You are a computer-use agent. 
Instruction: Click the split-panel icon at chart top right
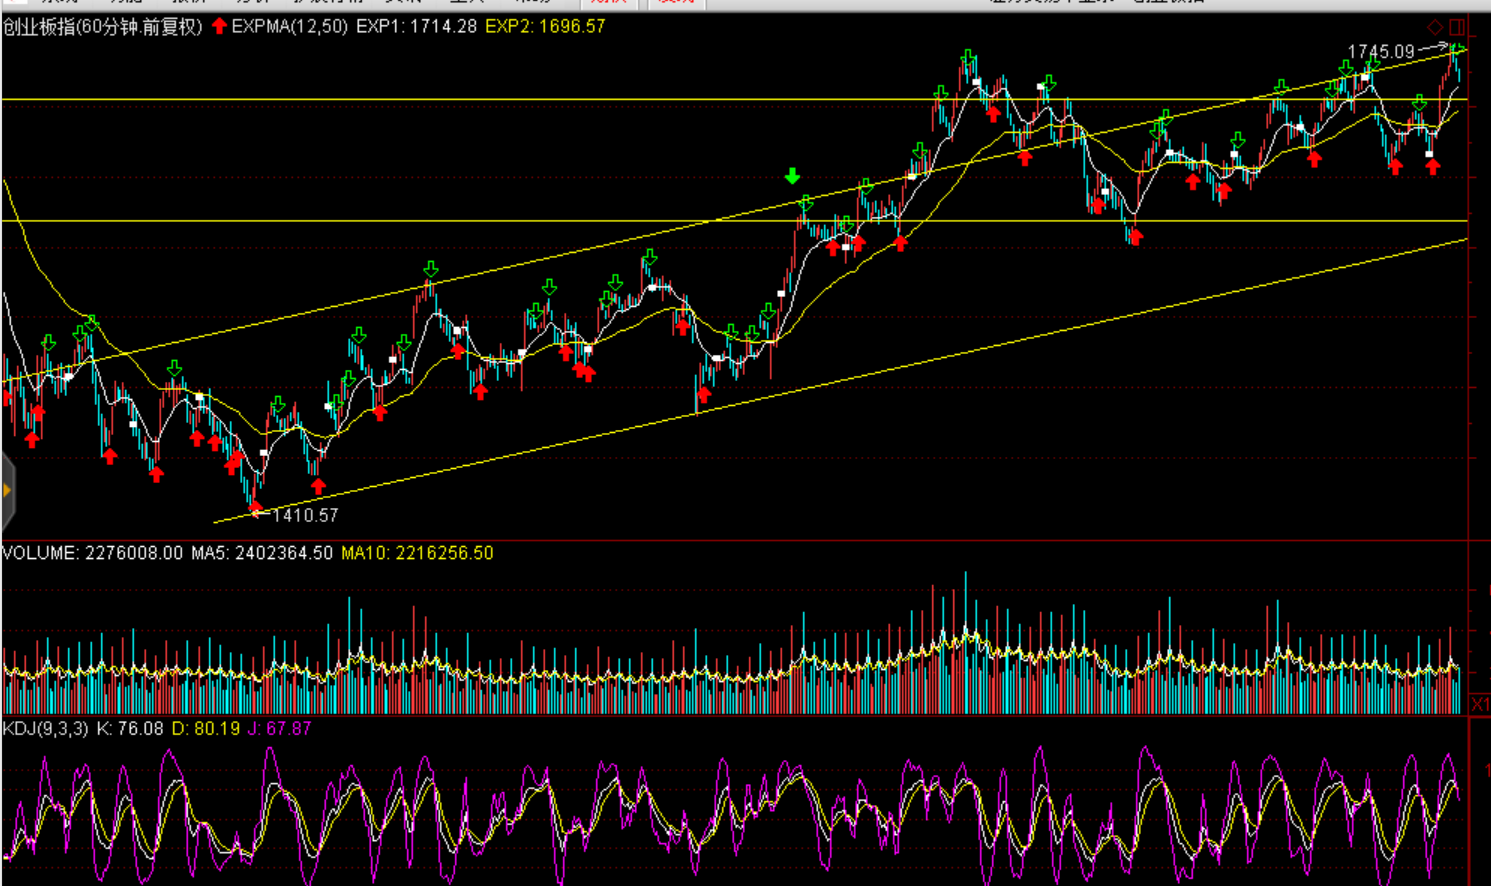1457,27
